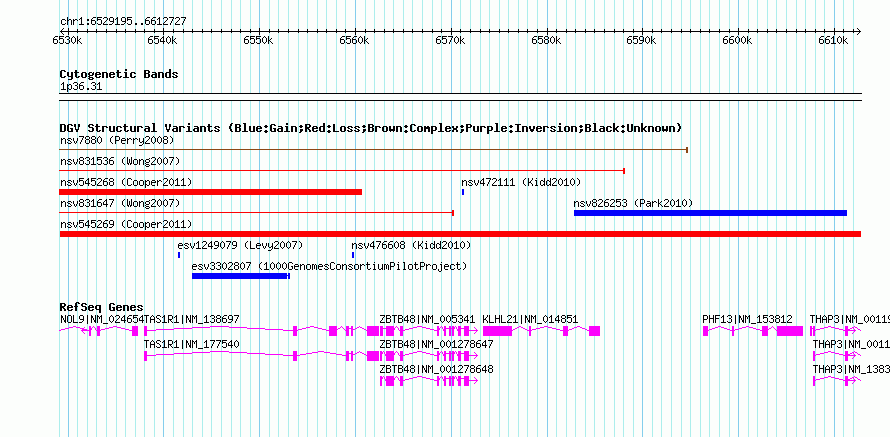Open variant nsv545269 (Cooper2011) label
The width and height of the screenshot is (890, 437).
[x=126, y=224]
